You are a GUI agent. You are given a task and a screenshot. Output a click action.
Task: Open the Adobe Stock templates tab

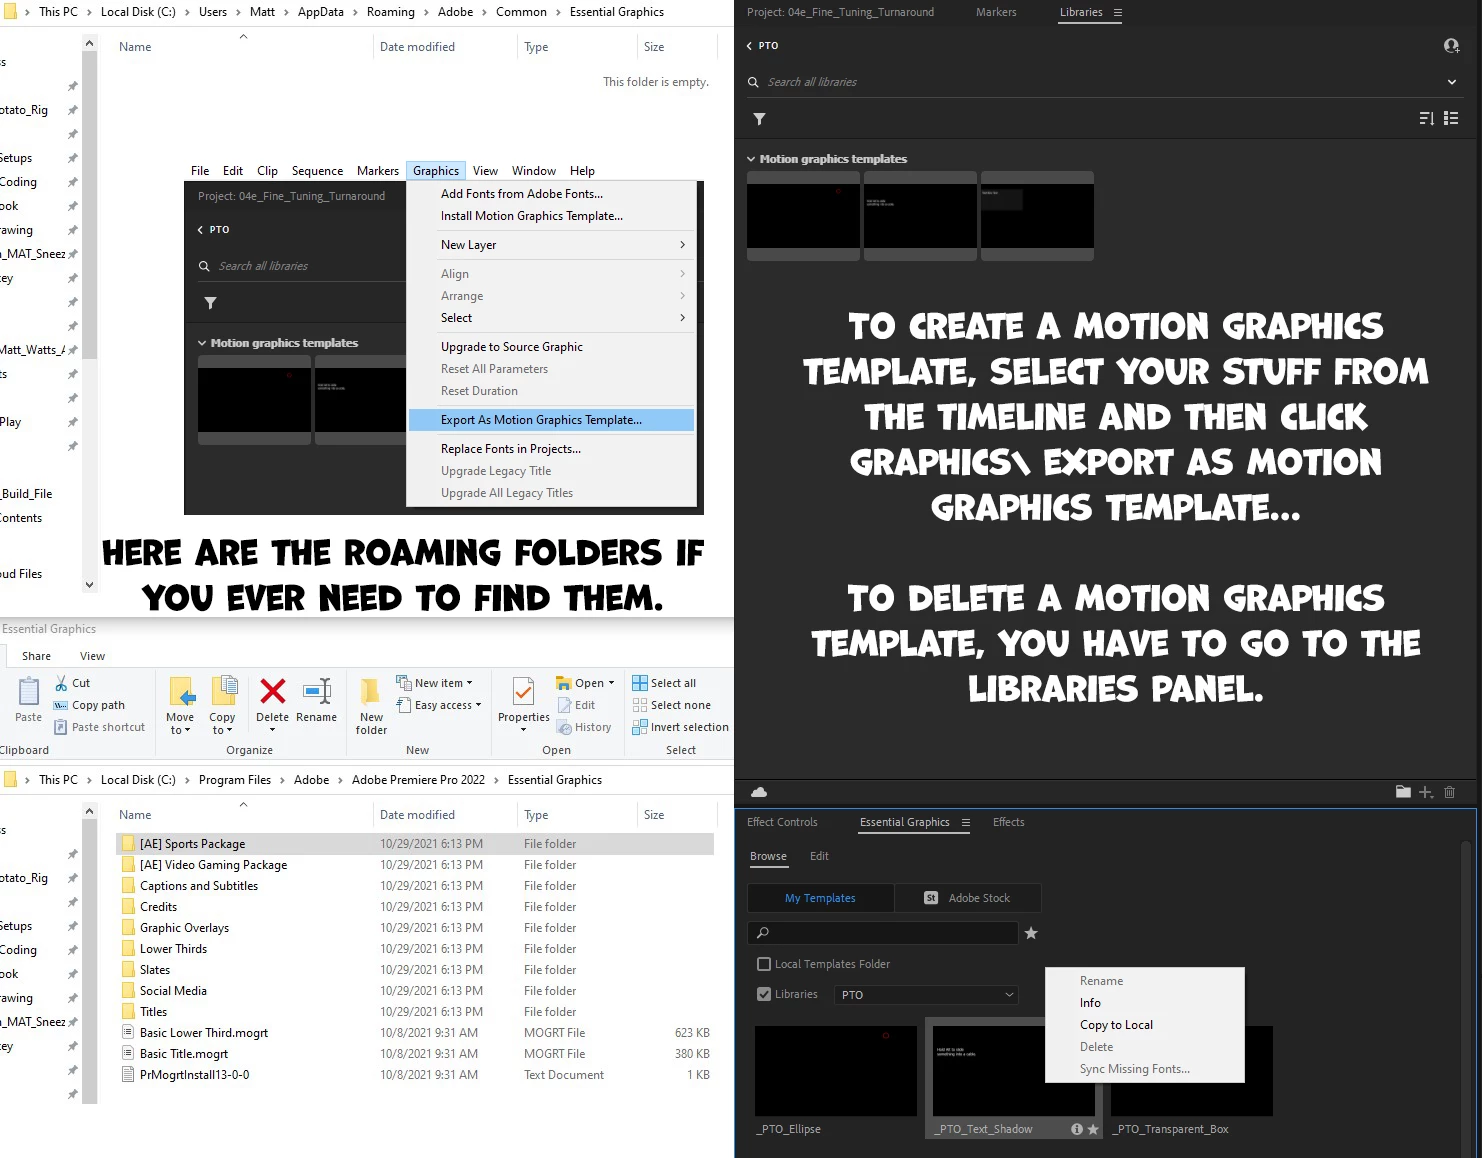pos(967,898)
